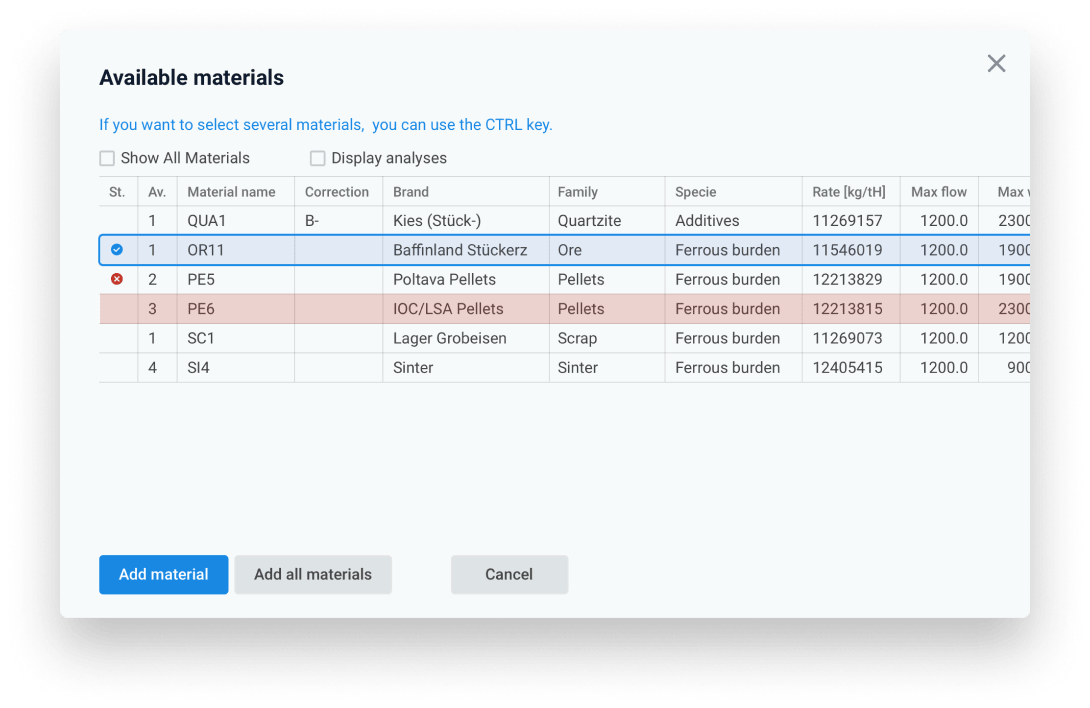
Task: Sort table by Rate [kg/tH] header
Action: pyautogui.click(x=849, y=192)
